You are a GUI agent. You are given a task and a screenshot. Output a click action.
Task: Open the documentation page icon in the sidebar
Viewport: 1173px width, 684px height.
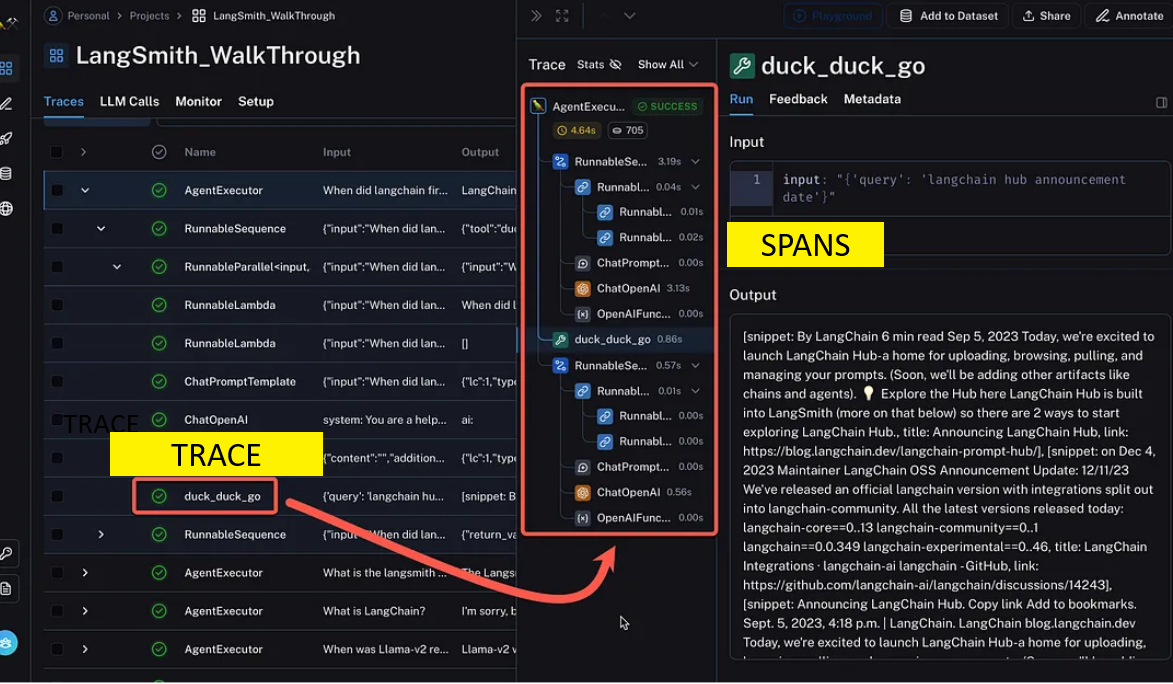pos(7,589)
